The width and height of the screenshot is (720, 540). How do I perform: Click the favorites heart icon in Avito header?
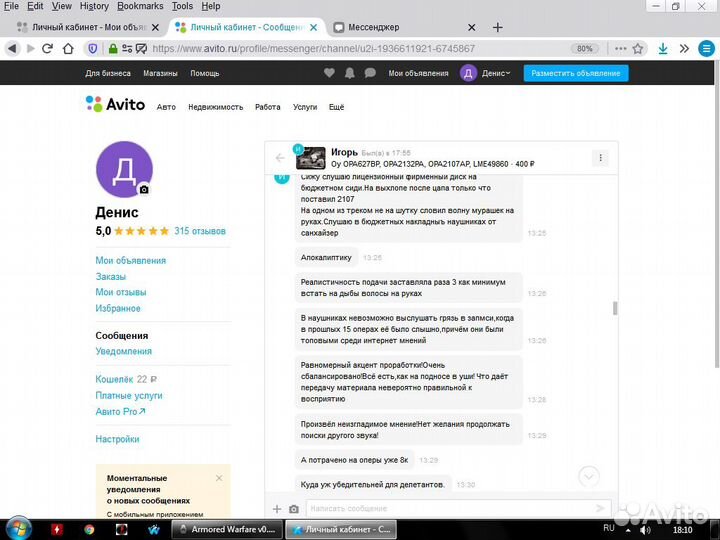click(330, 73)
